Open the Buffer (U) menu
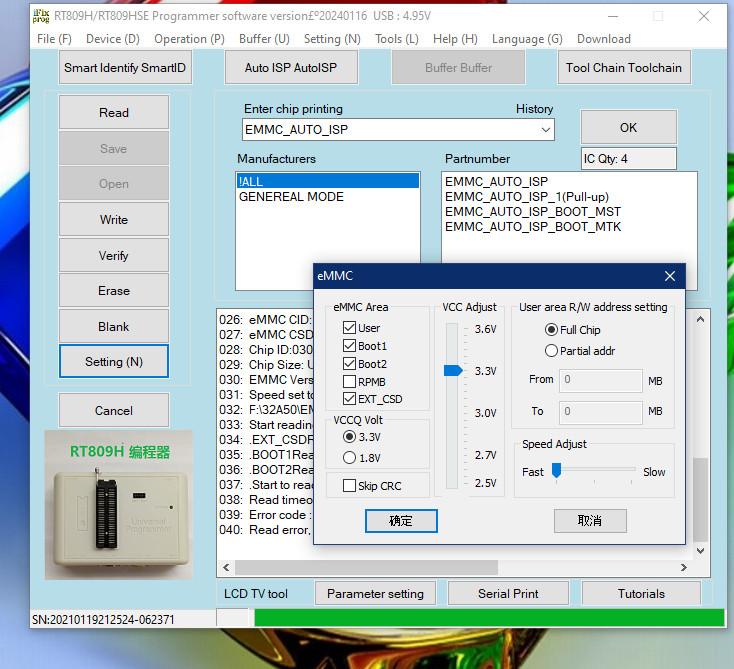The height and width of the screenshot is (669, 734). pos(264,39)
